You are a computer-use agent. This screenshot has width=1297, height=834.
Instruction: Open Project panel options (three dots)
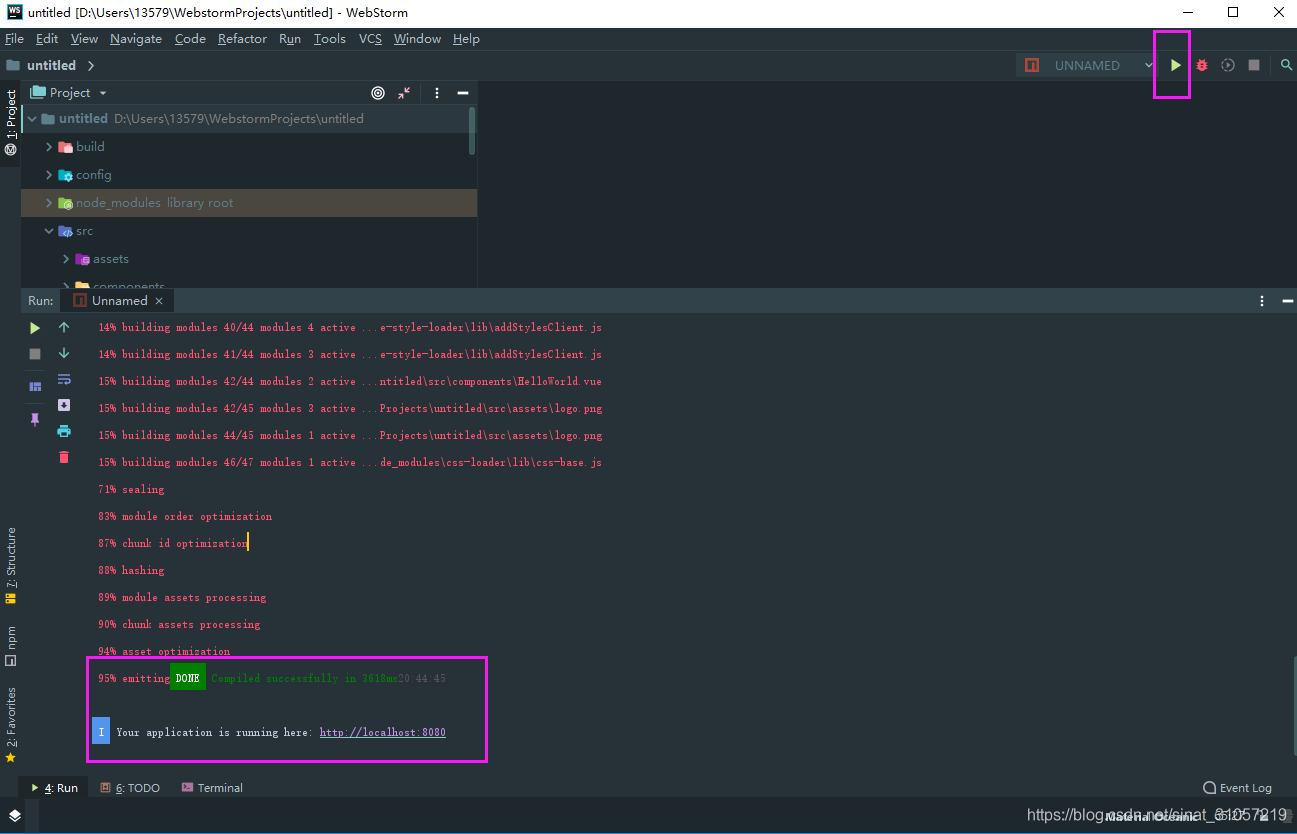point(437,92)
